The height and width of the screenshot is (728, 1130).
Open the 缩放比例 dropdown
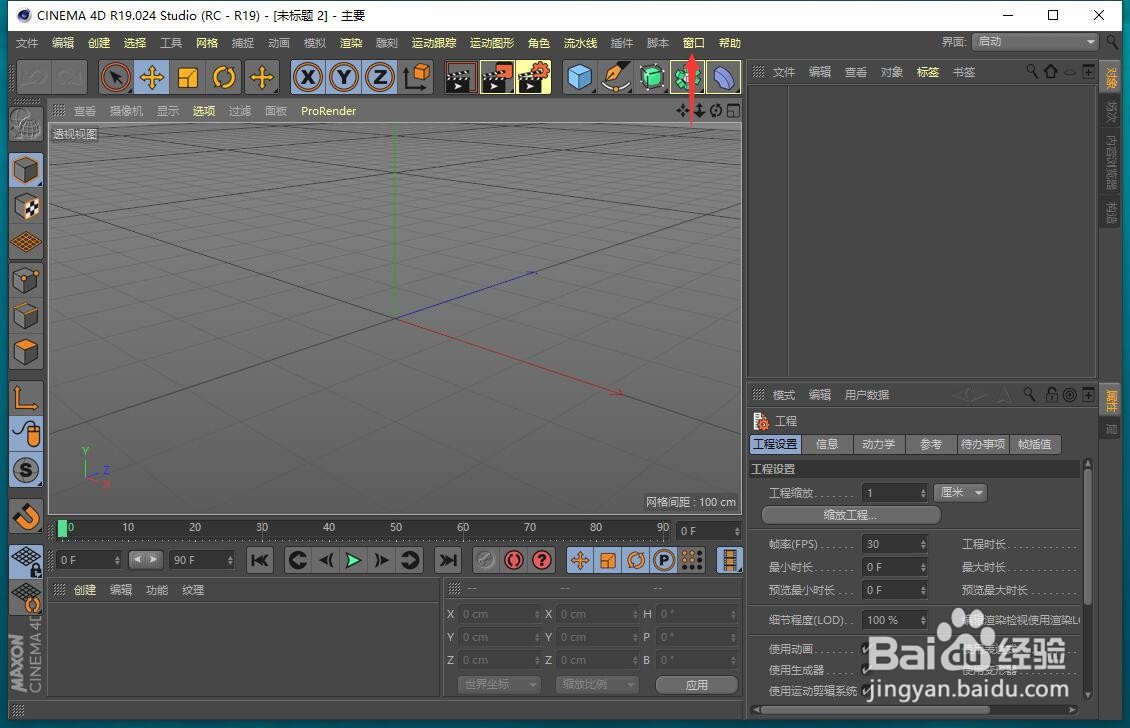click(597, 684)
